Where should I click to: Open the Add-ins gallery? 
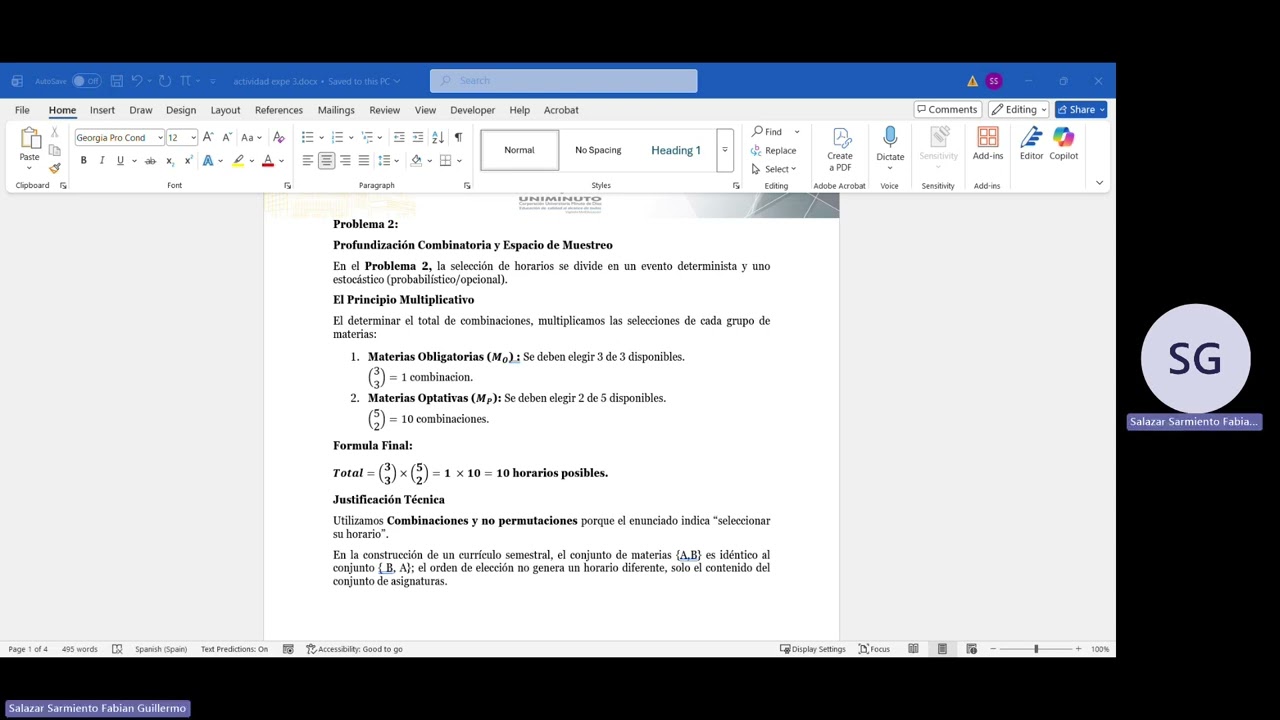coord(988,144)
